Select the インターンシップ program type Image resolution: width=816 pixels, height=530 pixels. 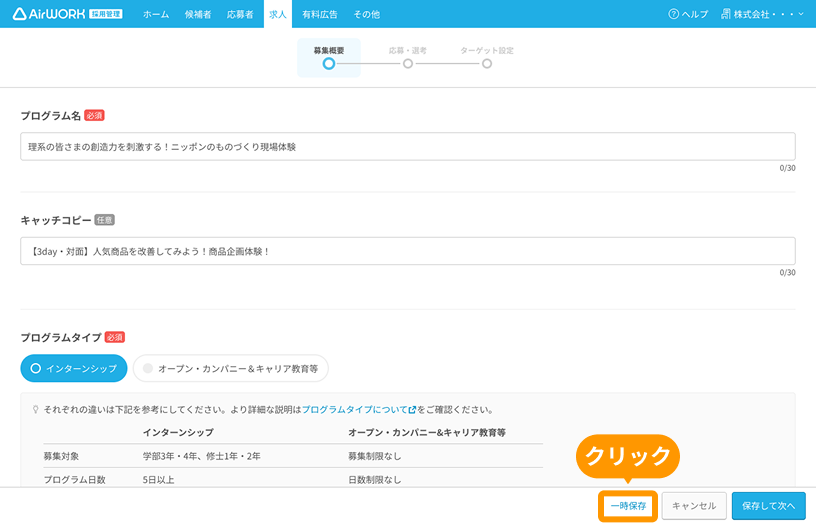point(74,368)
